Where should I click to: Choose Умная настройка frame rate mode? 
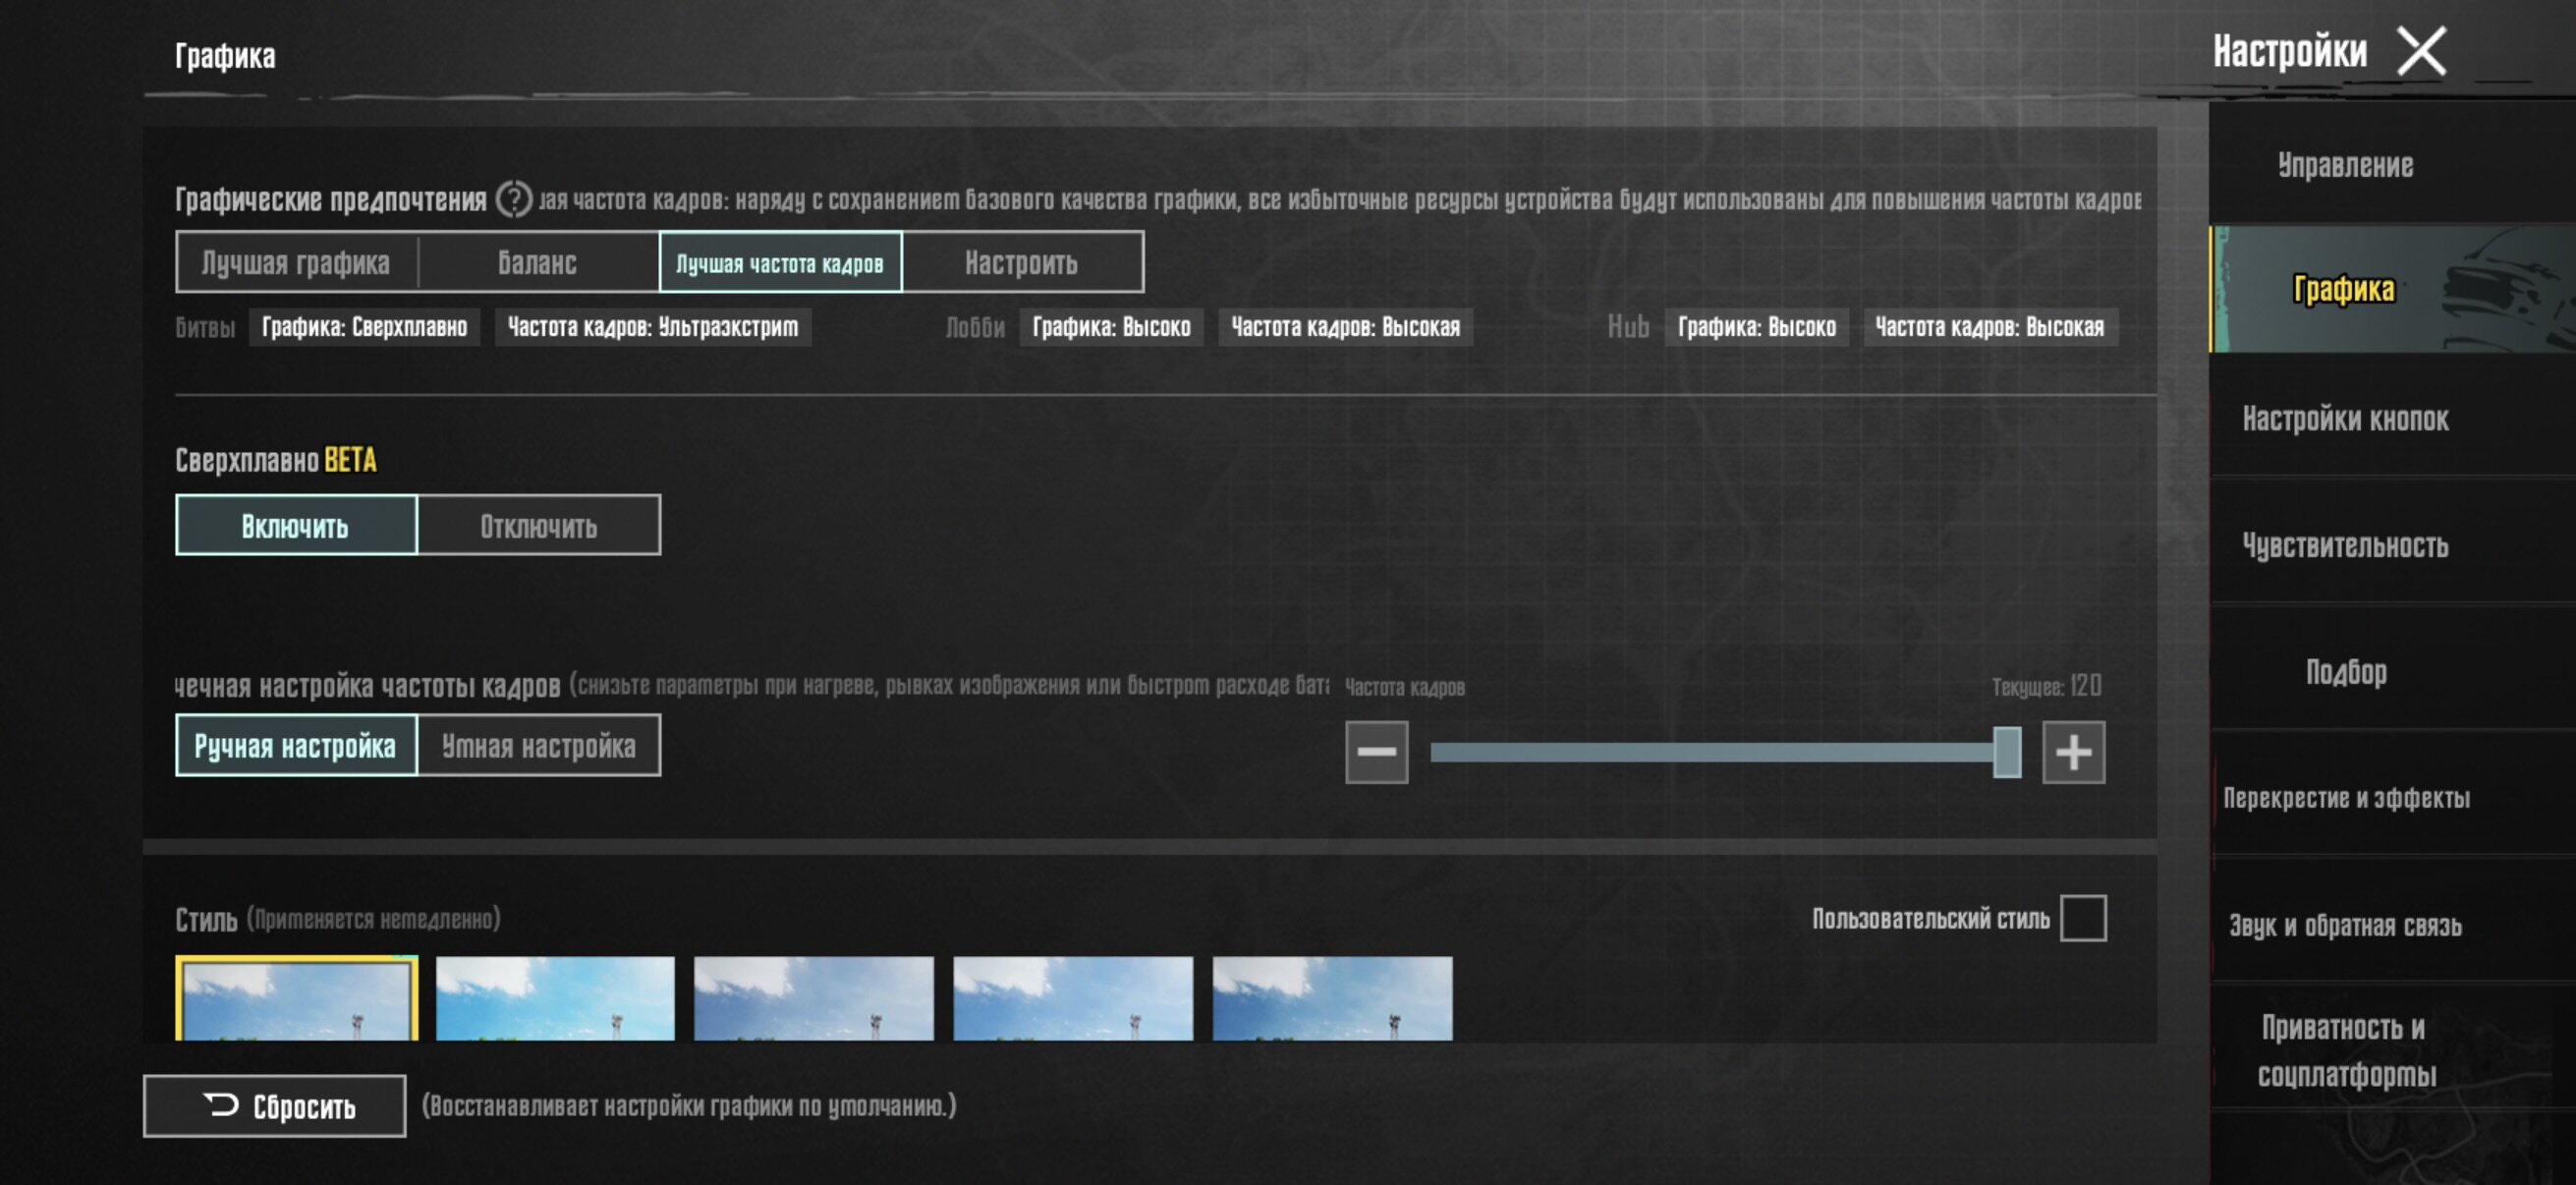[538, 746]
